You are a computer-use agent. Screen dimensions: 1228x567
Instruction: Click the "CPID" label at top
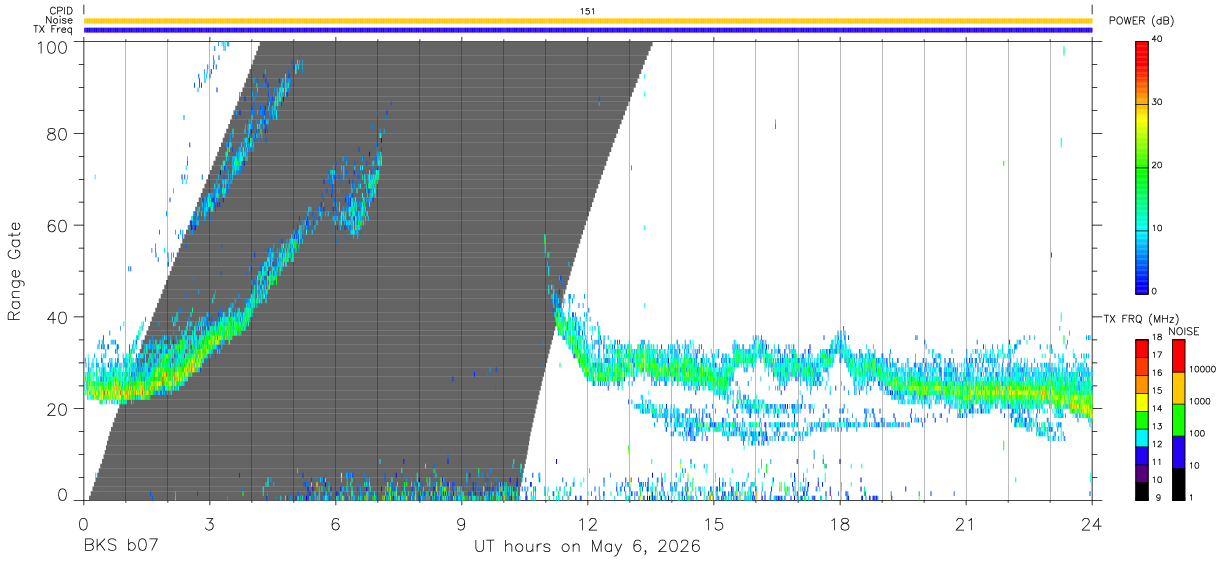[x=62, y=11]
